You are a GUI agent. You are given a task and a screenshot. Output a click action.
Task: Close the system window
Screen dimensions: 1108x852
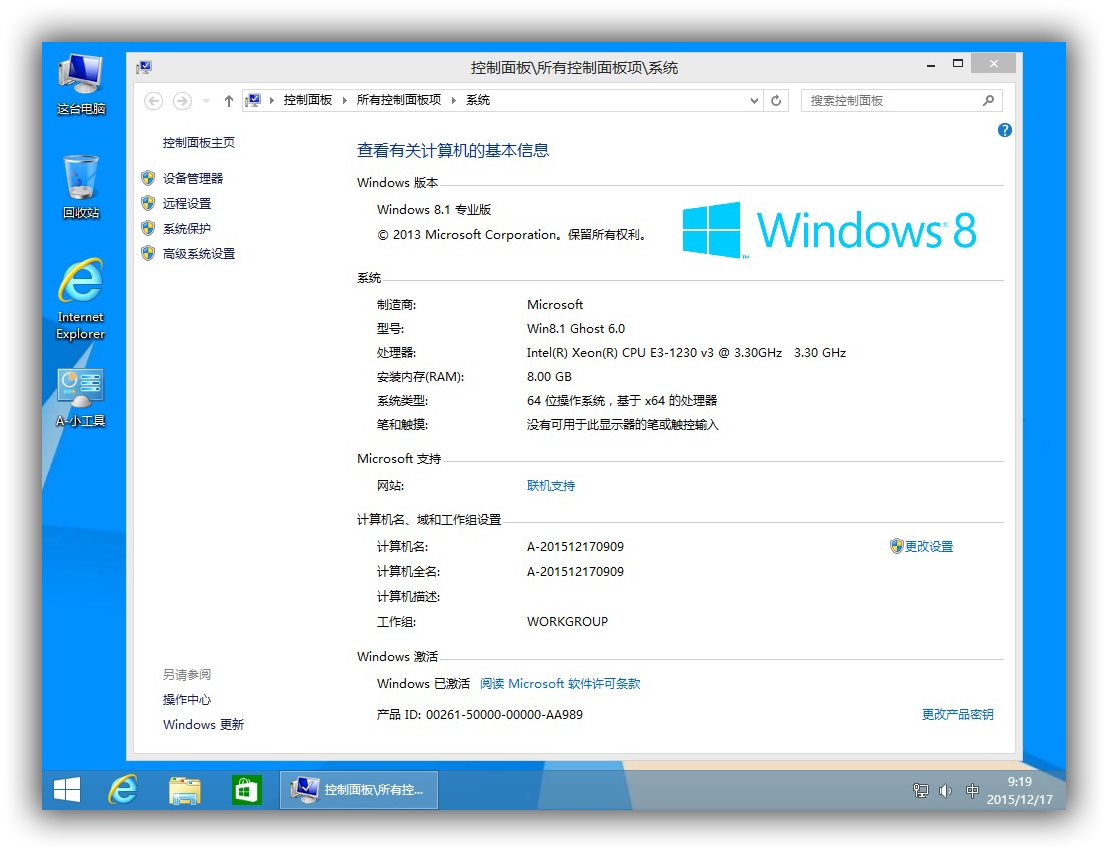click(994, 64)
